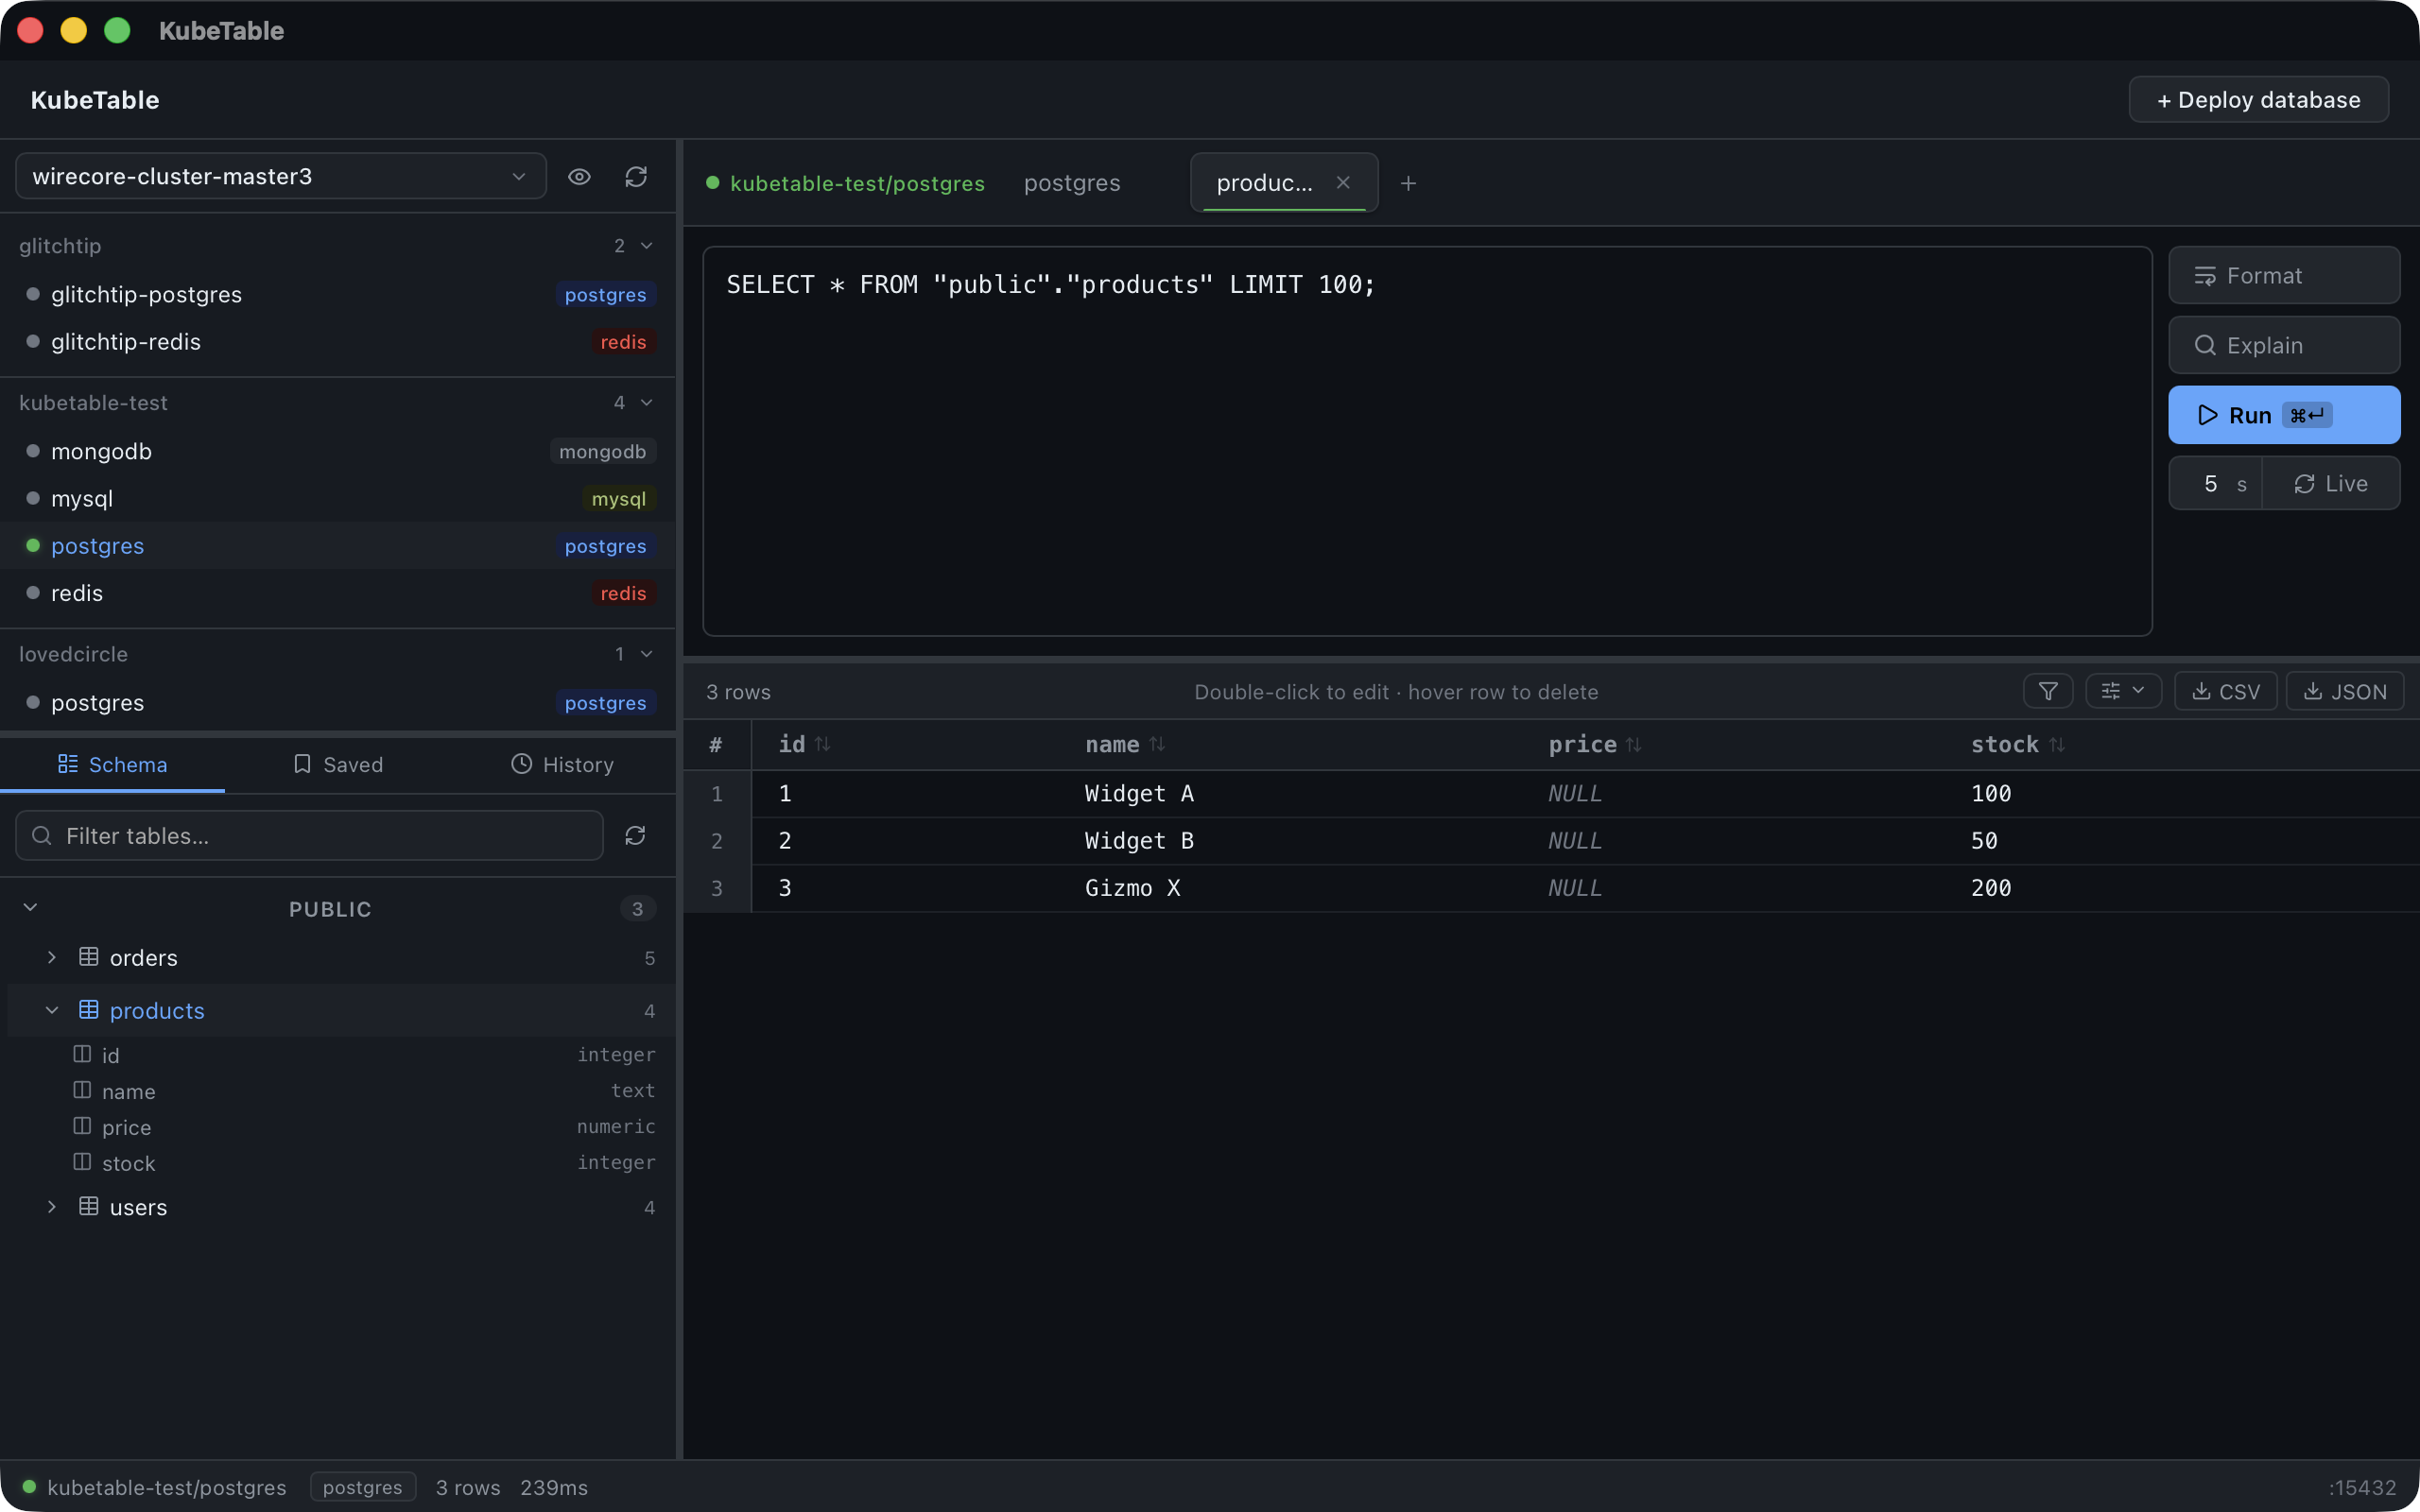Click into the SQL query editor
The image size is (2420, 1512).
click(x=1427, y=441)
